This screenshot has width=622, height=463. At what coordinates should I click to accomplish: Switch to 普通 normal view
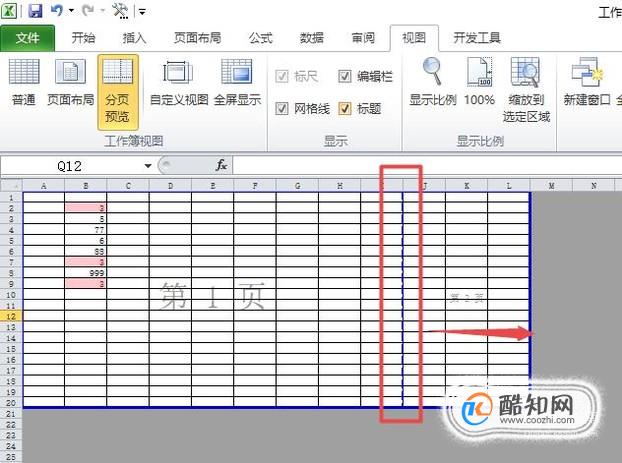tap(24, 83)
